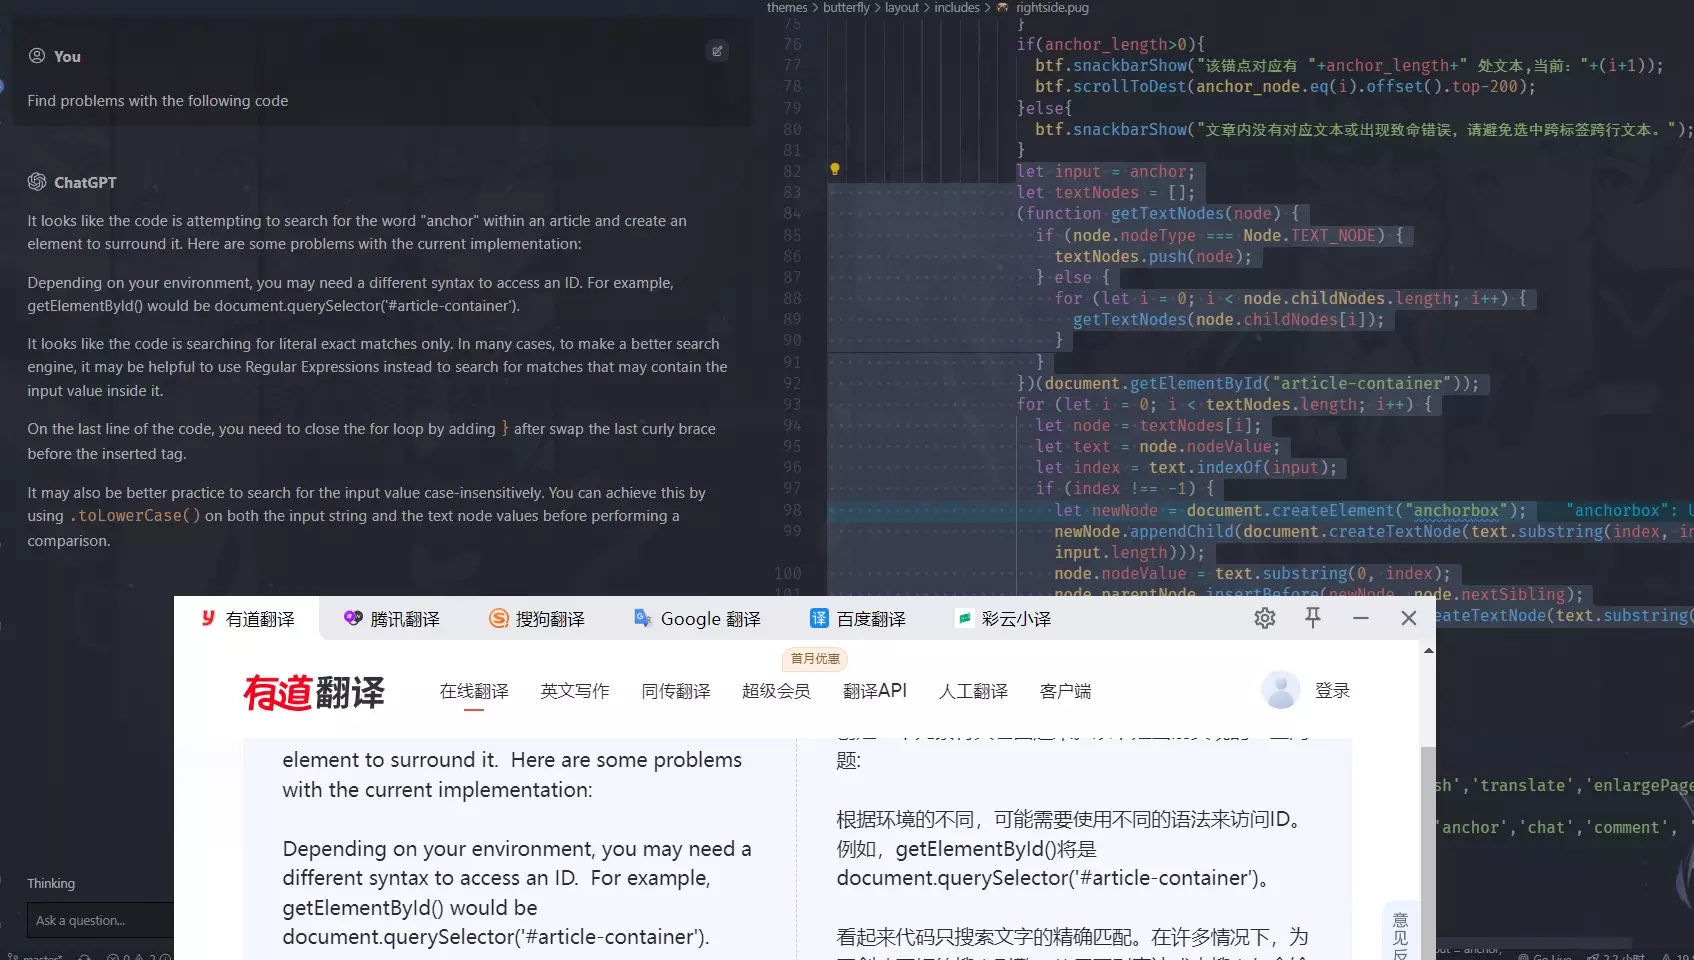Close the translation popup window

[1409, 619]
